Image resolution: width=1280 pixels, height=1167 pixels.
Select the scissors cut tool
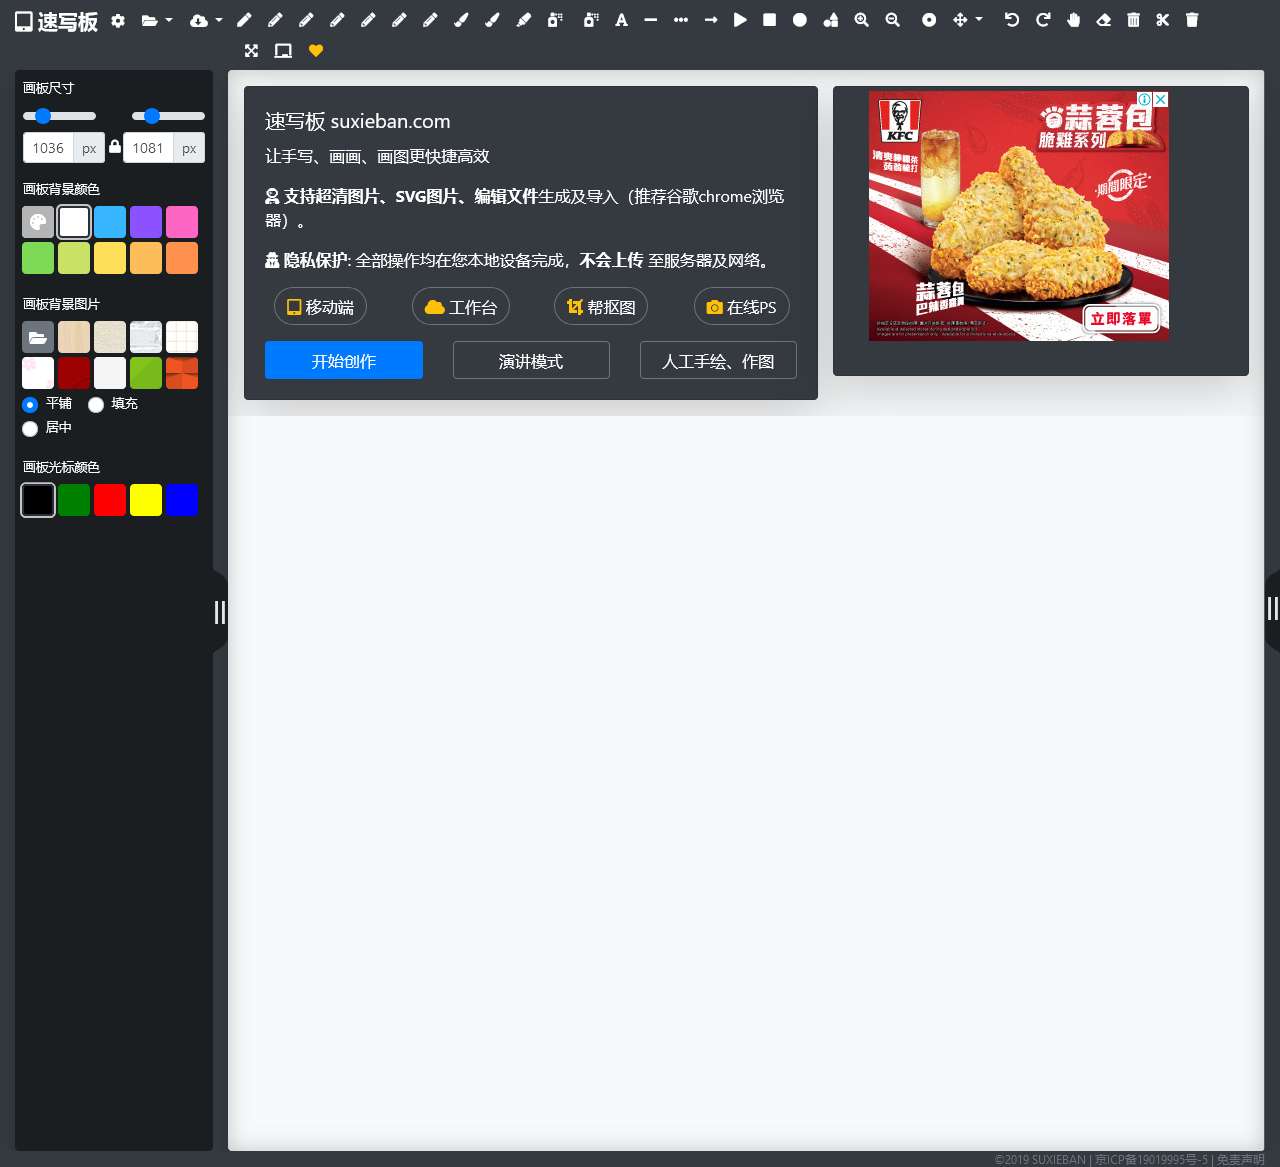point(1162,20)
